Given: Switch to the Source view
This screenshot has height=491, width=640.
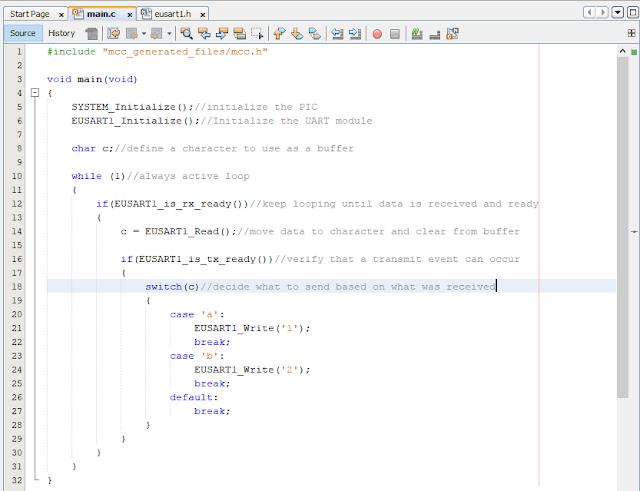Looking at the screenshot, I should pos(23,33).
